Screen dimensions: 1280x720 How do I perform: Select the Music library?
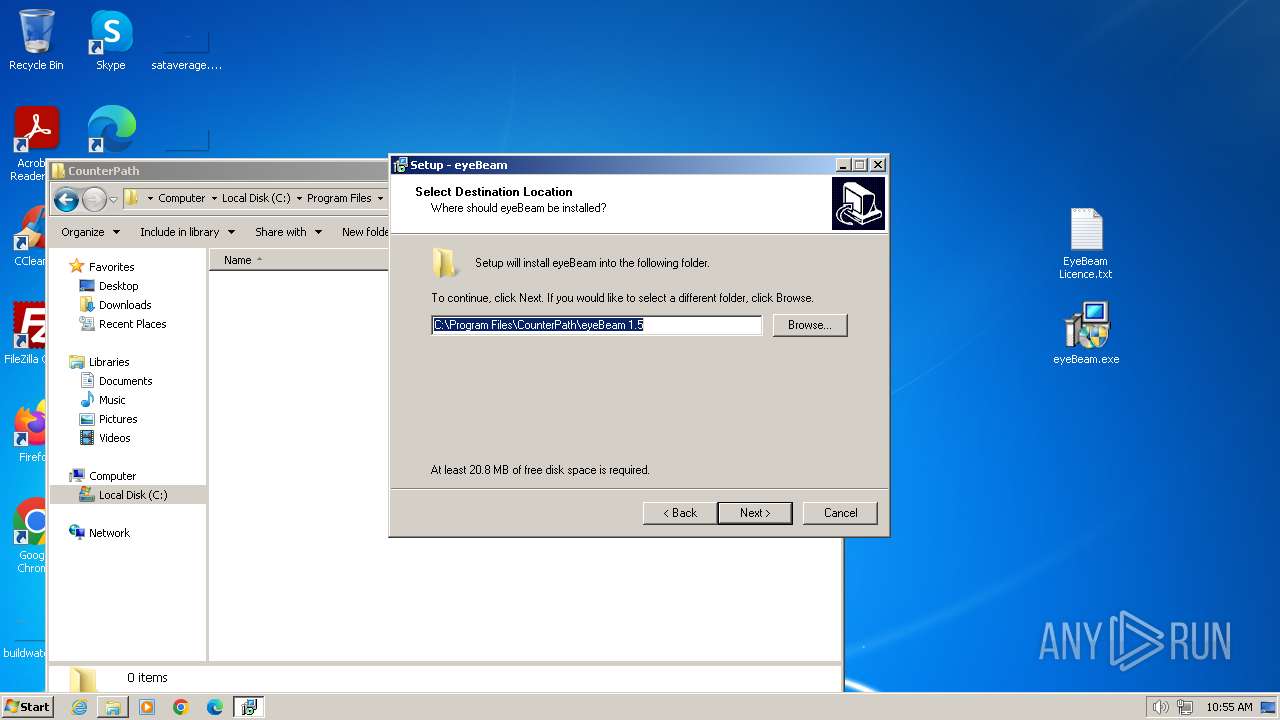coord(112,400)
